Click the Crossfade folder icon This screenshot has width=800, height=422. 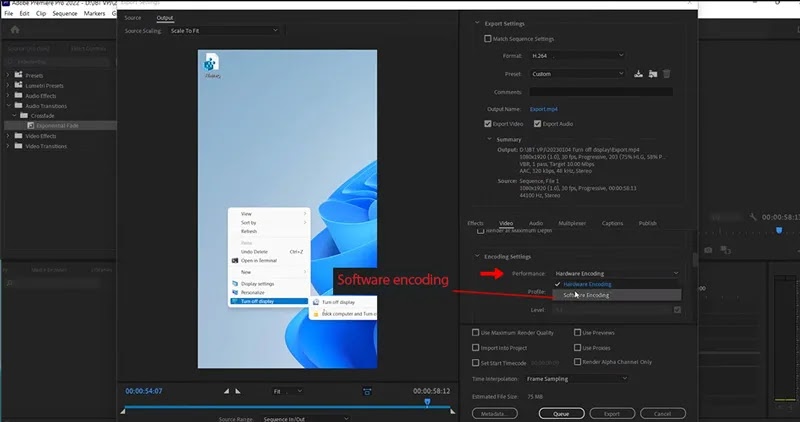(24, 115)
